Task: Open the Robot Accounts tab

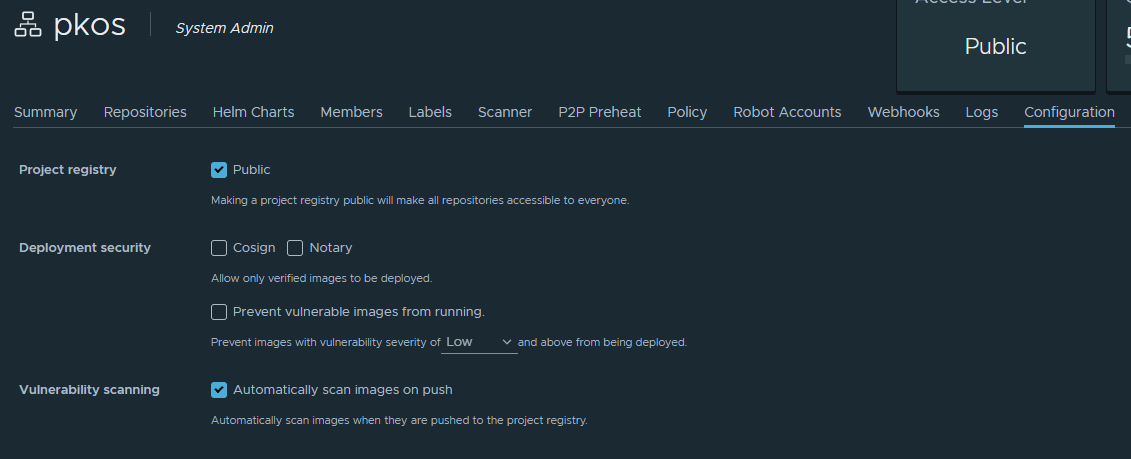Action: (787, 112)
